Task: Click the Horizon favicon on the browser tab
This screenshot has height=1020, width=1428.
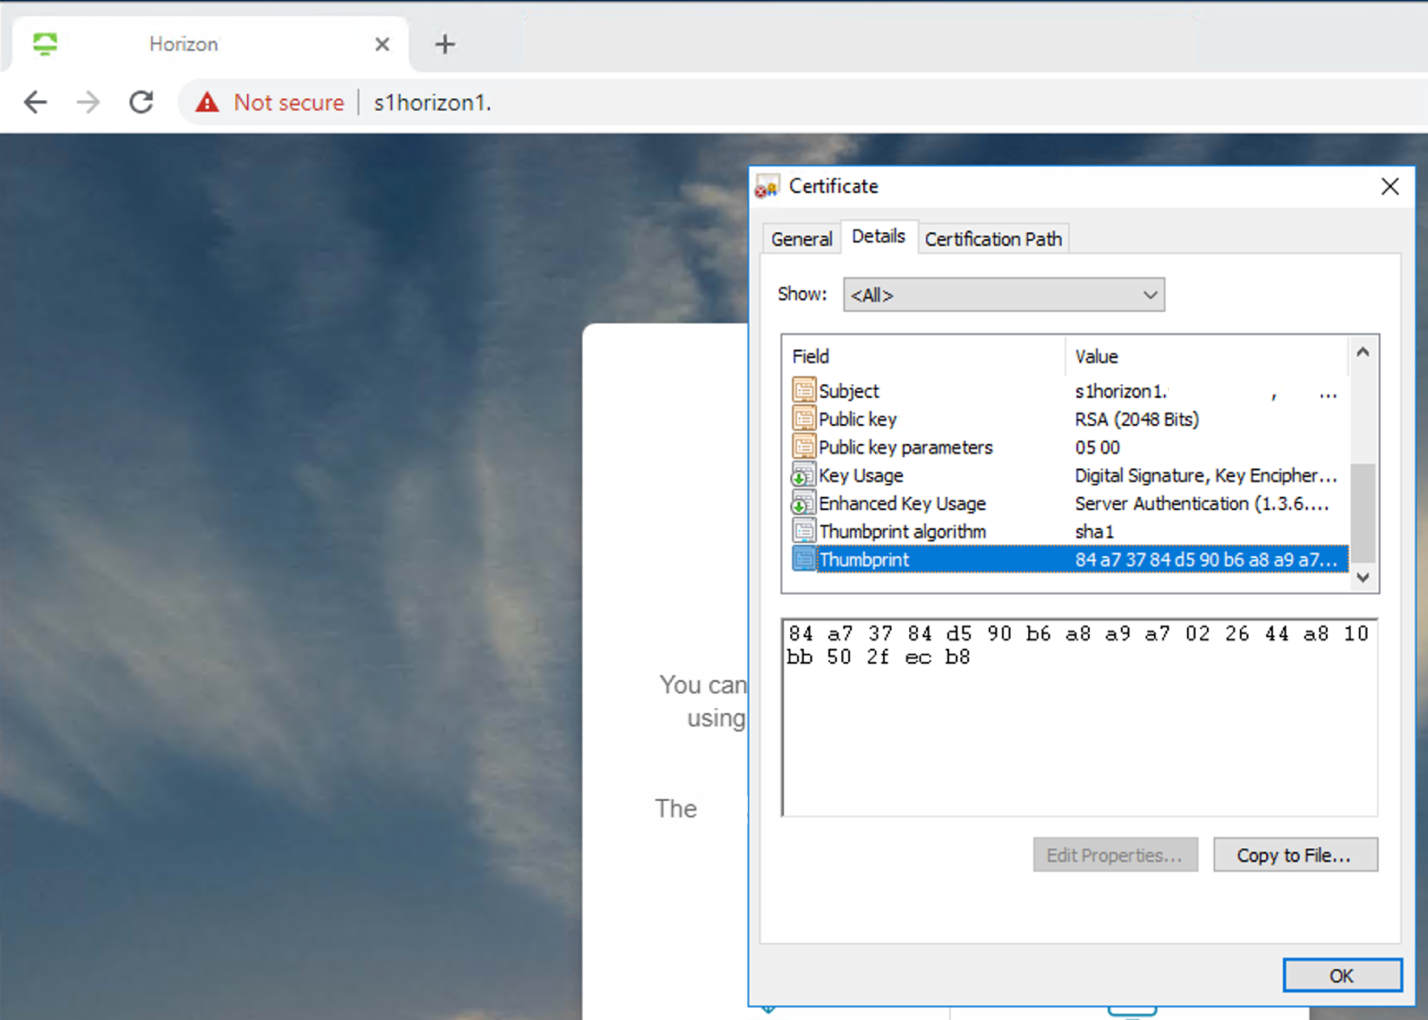Action: [44, 43]
